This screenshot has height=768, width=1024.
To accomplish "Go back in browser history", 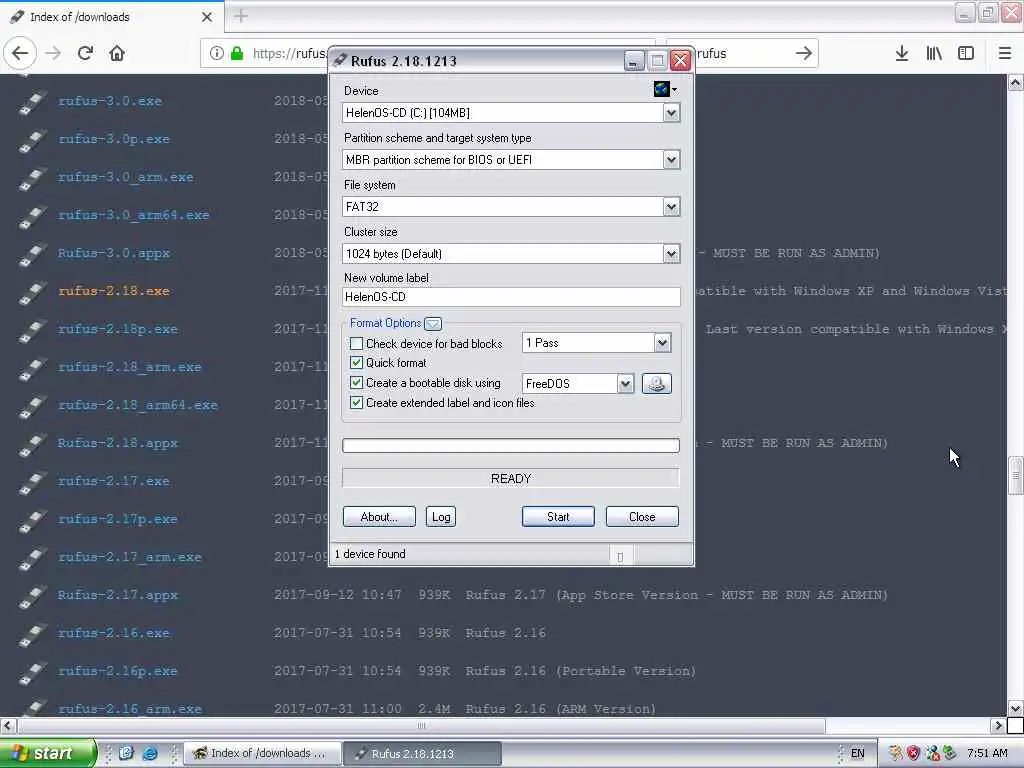I will (20, 53).
